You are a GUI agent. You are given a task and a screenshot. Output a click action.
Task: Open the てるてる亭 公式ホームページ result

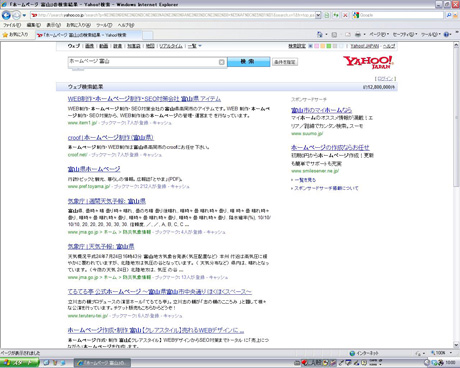point(160,292)
